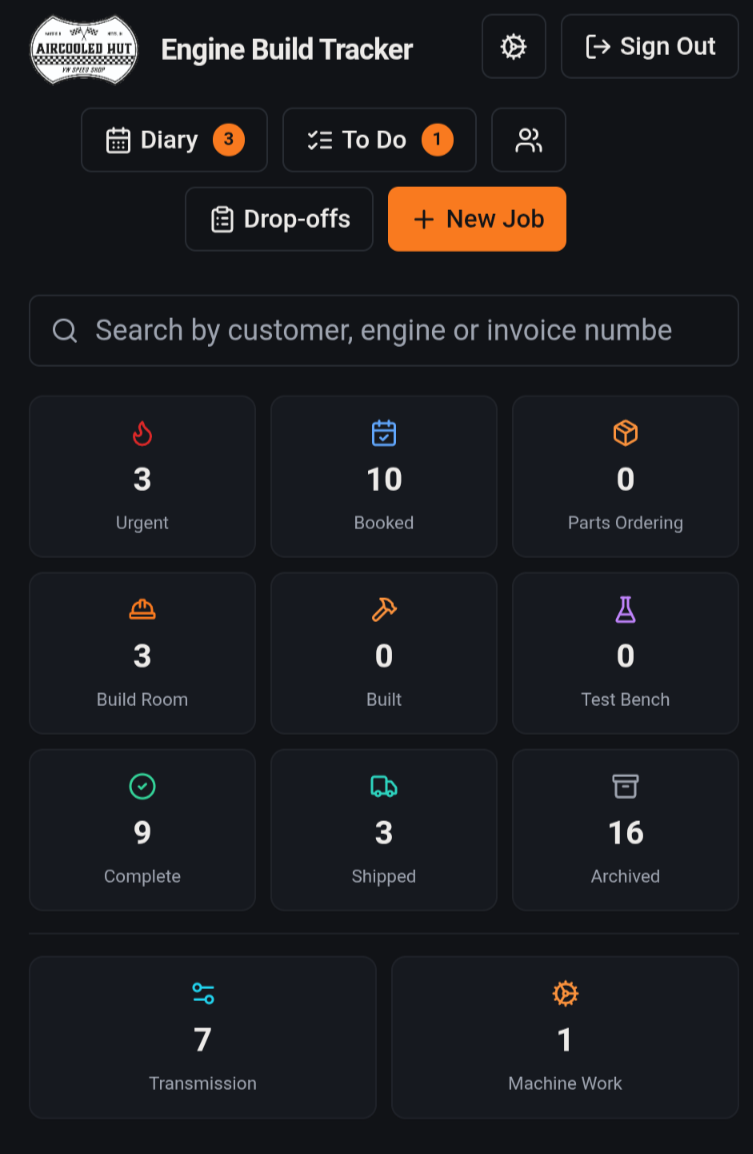Focus the customer/engine/invoice search field
Image resolution: width=753 pixels, height=1154 pixels.
pos(383,330)
